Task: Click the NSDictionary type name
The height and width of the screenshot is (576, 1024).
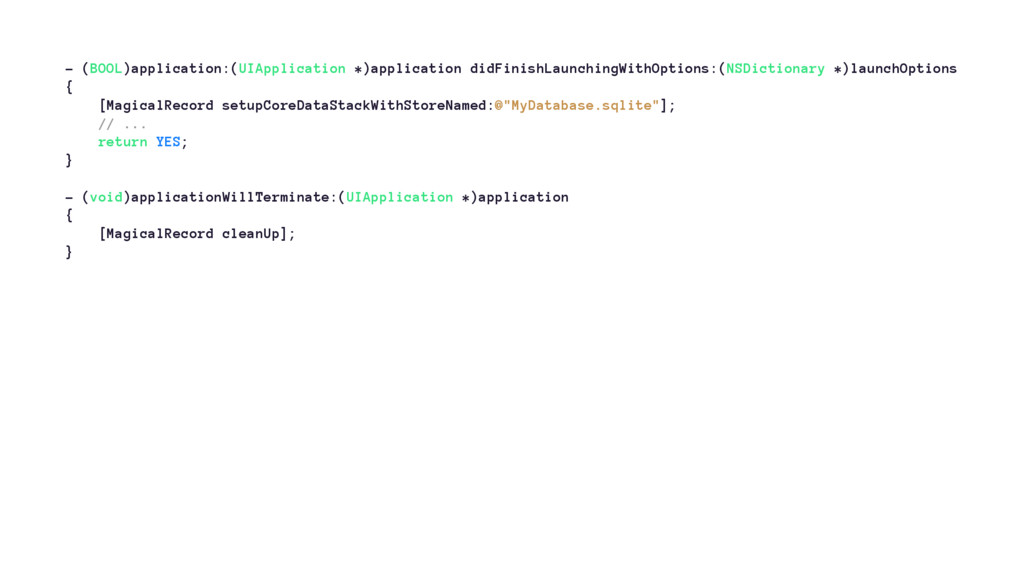Action: click(775, 69)
